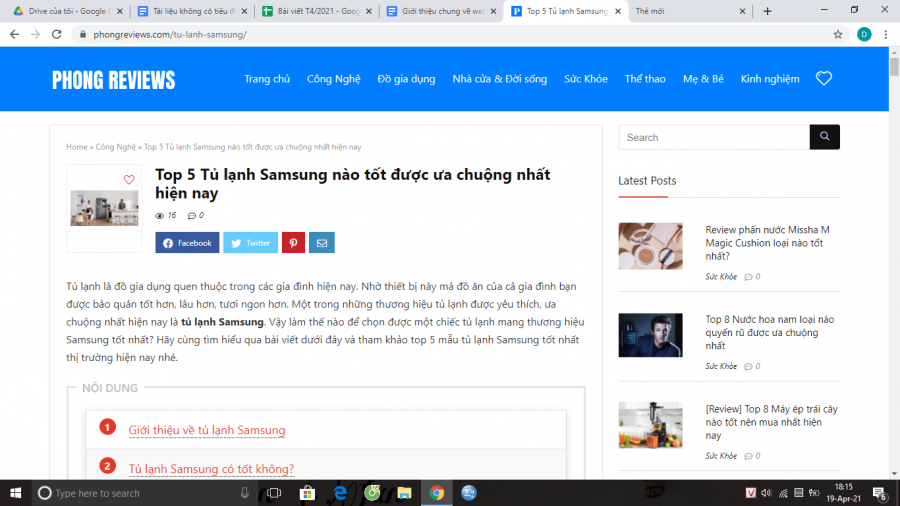
Task: Click the Windows taskbar search box
Action: [x=143, y=493]
